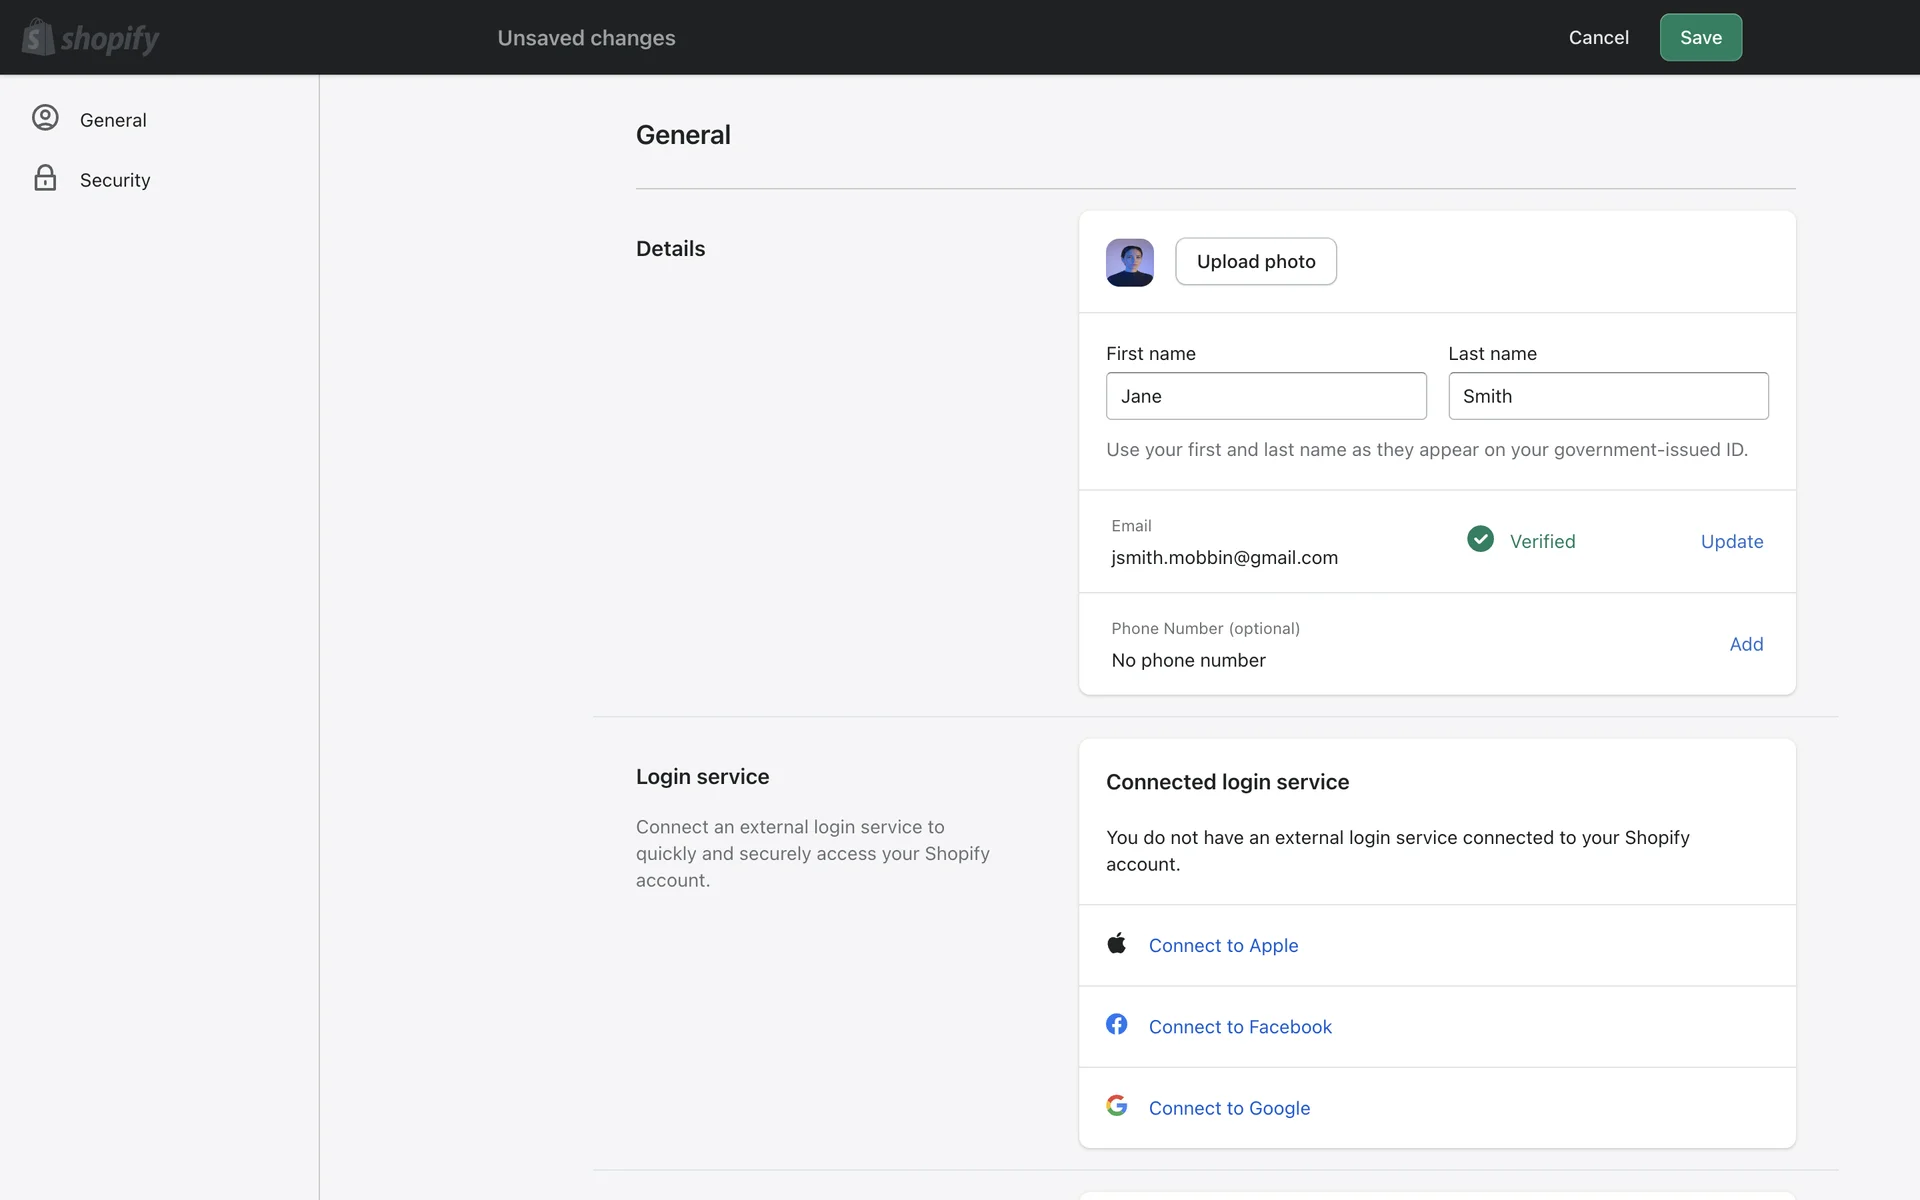Click the General profile icon in sidebar

[x=45, y=118]
